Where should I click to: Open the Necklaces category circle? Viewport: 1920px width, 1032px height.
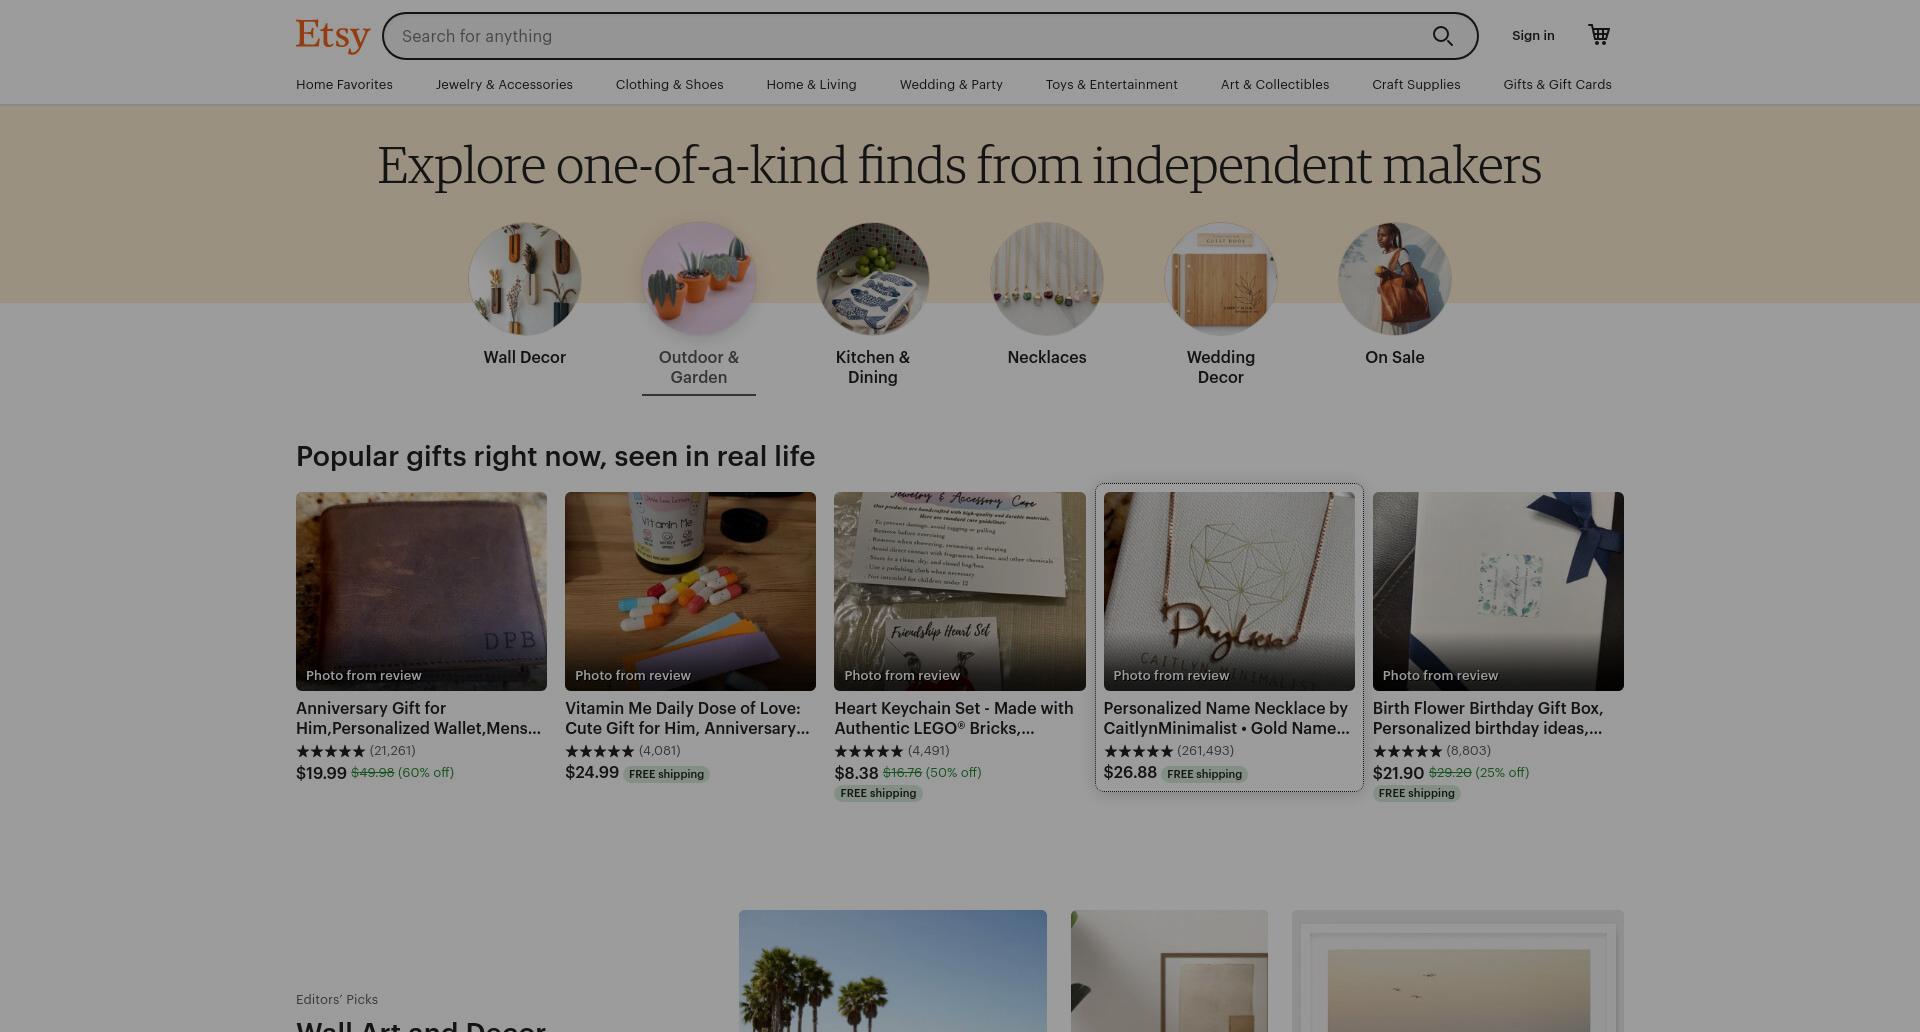(x=1047, y=279)
